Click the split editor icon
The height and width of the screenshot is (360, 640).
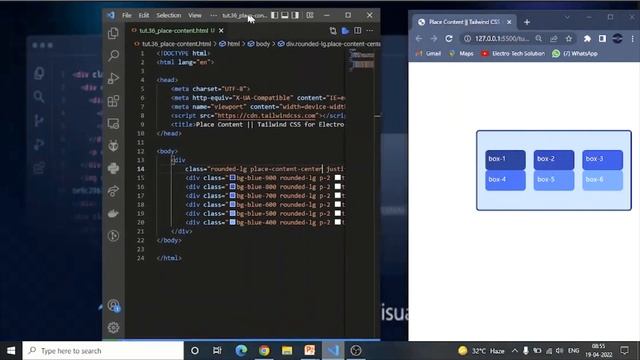pyautogui.click(x=358, y=31)
